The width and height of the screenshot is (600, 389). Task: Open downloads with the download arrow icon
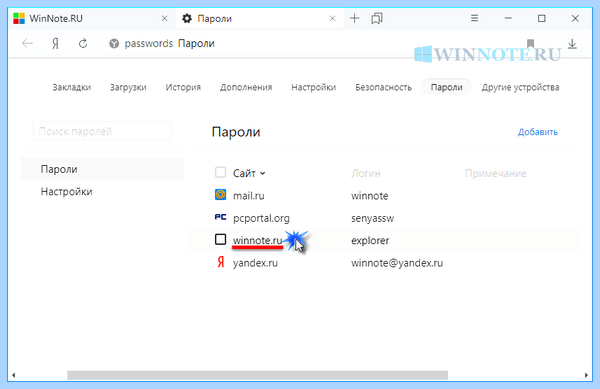click(572, 44)
